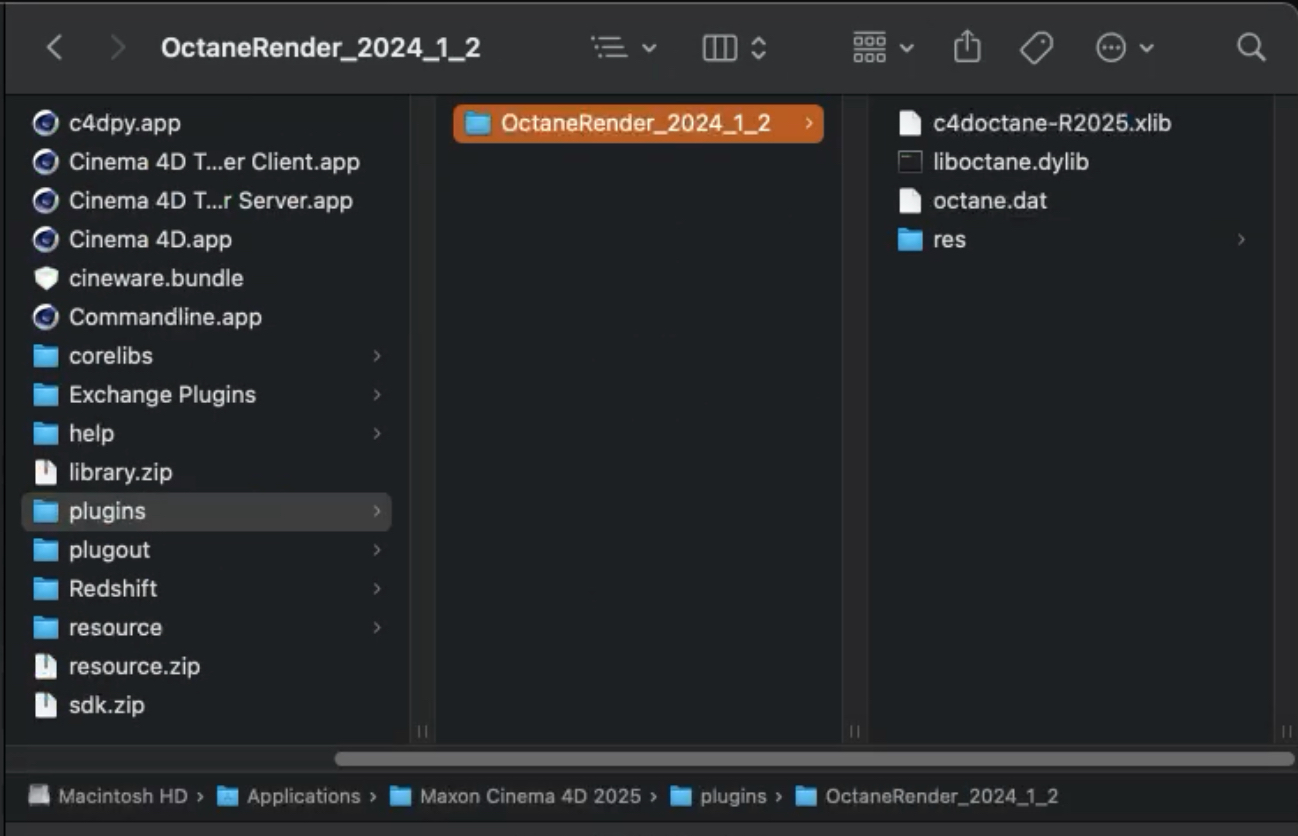This screenshot has height=836, width=1298.
Task: Click the first column's resize handle
Action: click(x=422, y=731)
